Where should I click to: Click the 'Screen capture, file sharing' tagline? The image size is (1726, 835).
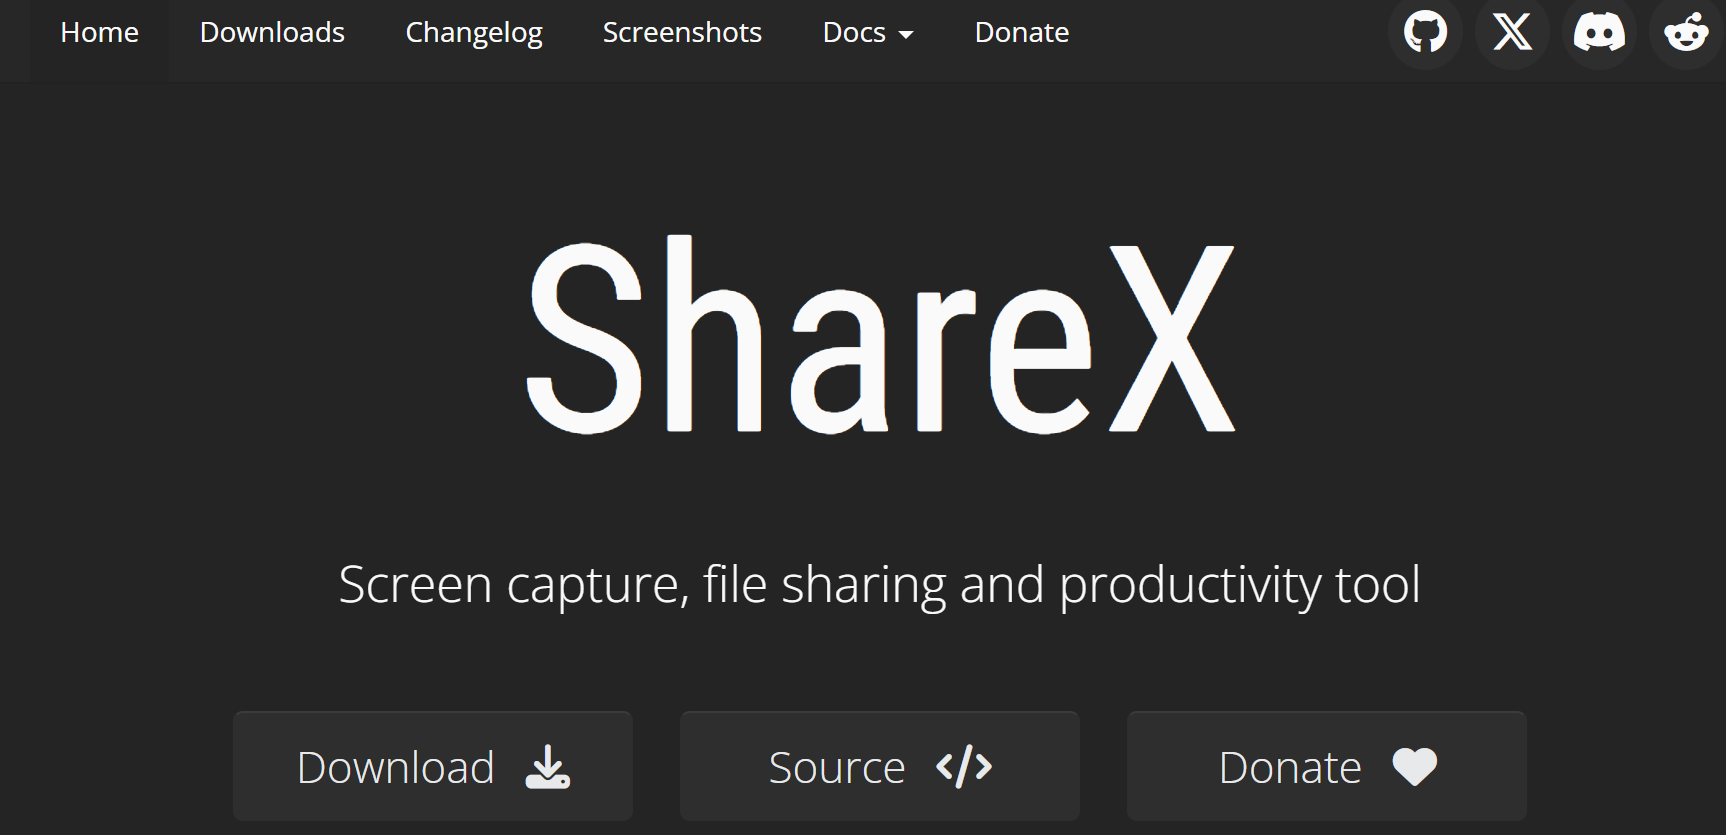click(879, 585)
